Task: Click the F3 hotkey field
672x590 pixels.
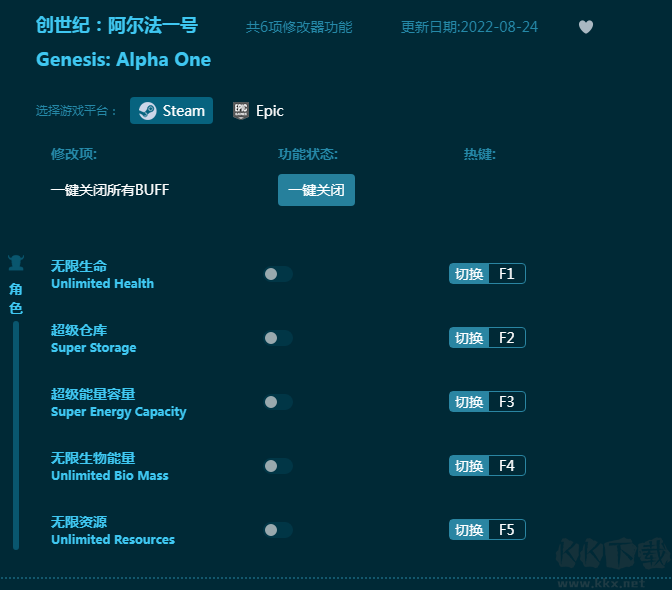Action: coord(507,402)
